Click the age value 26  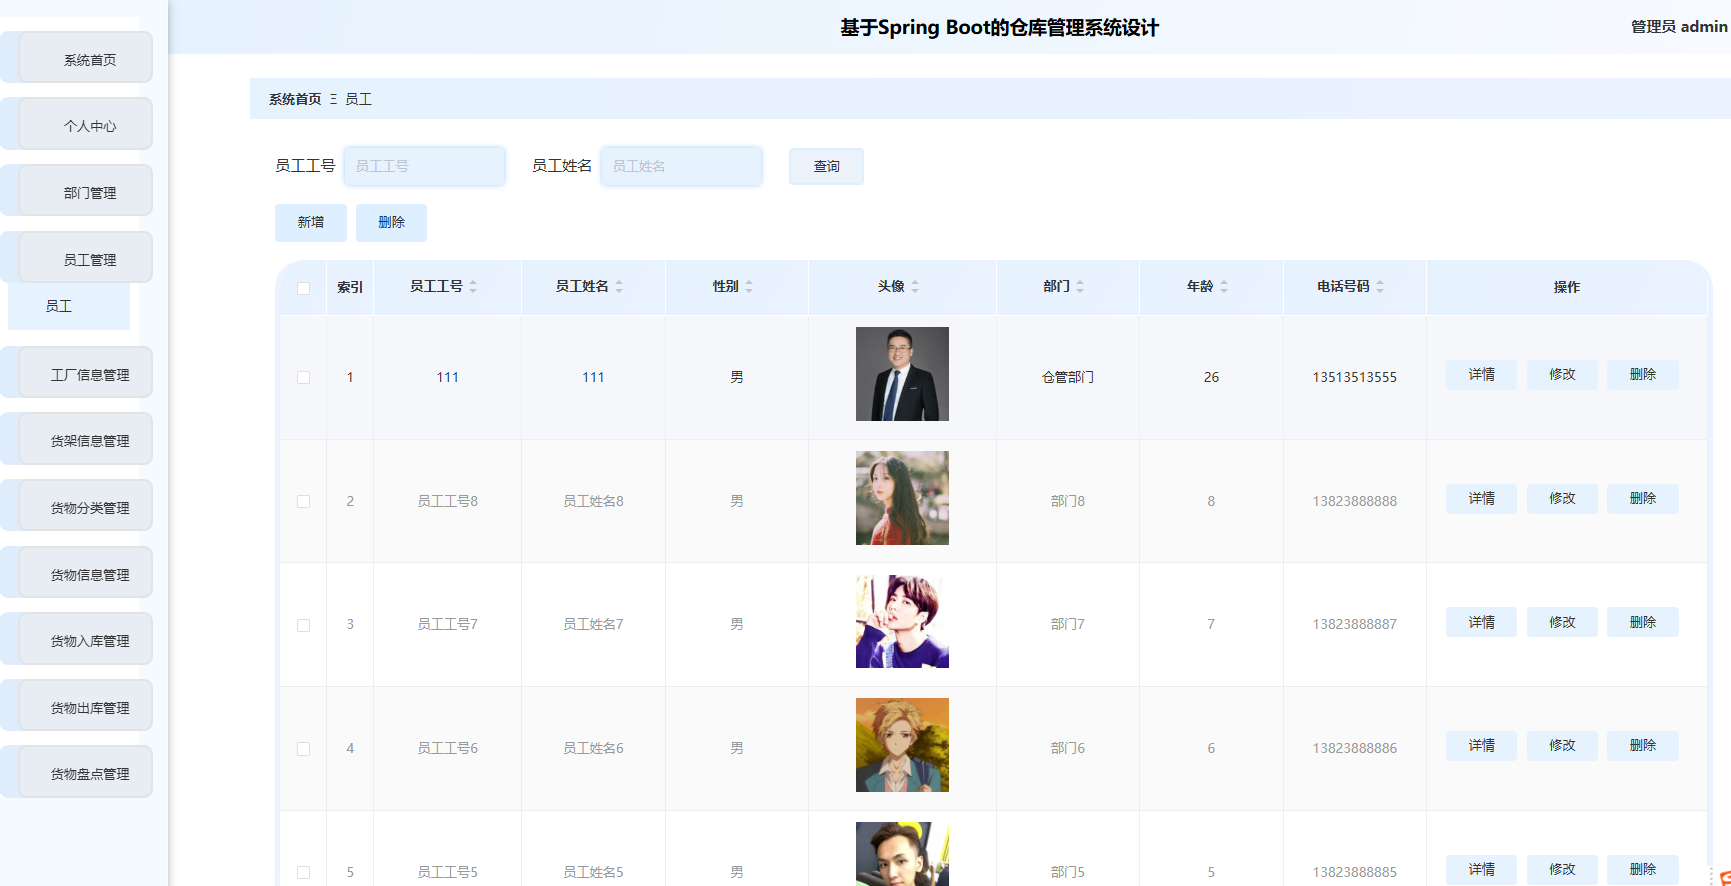pyautogui.click(x=1211, y=377)
